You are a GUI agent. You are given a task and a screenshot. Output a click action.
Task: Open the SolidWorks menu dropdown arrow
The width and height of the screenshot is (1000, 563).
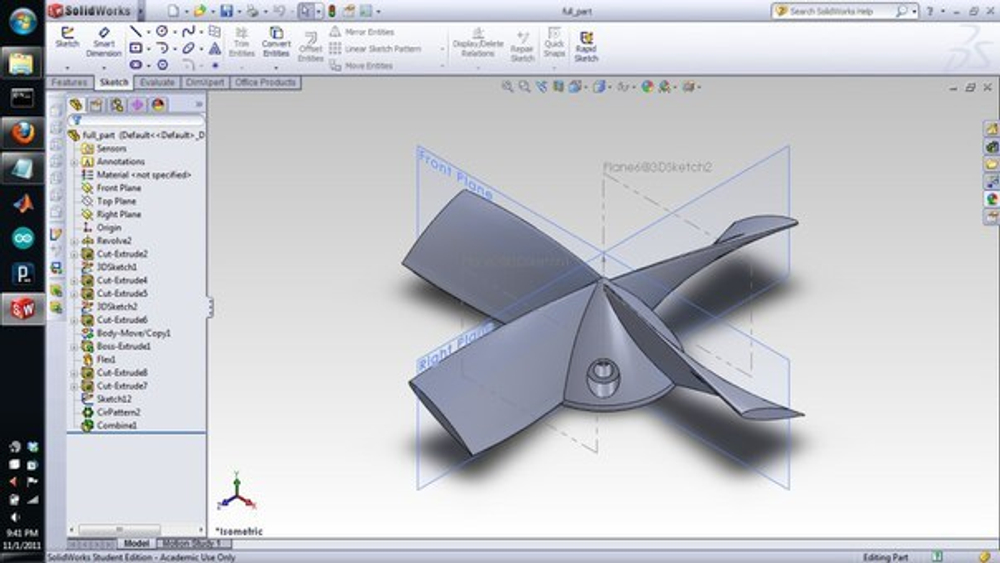[141, 11]
